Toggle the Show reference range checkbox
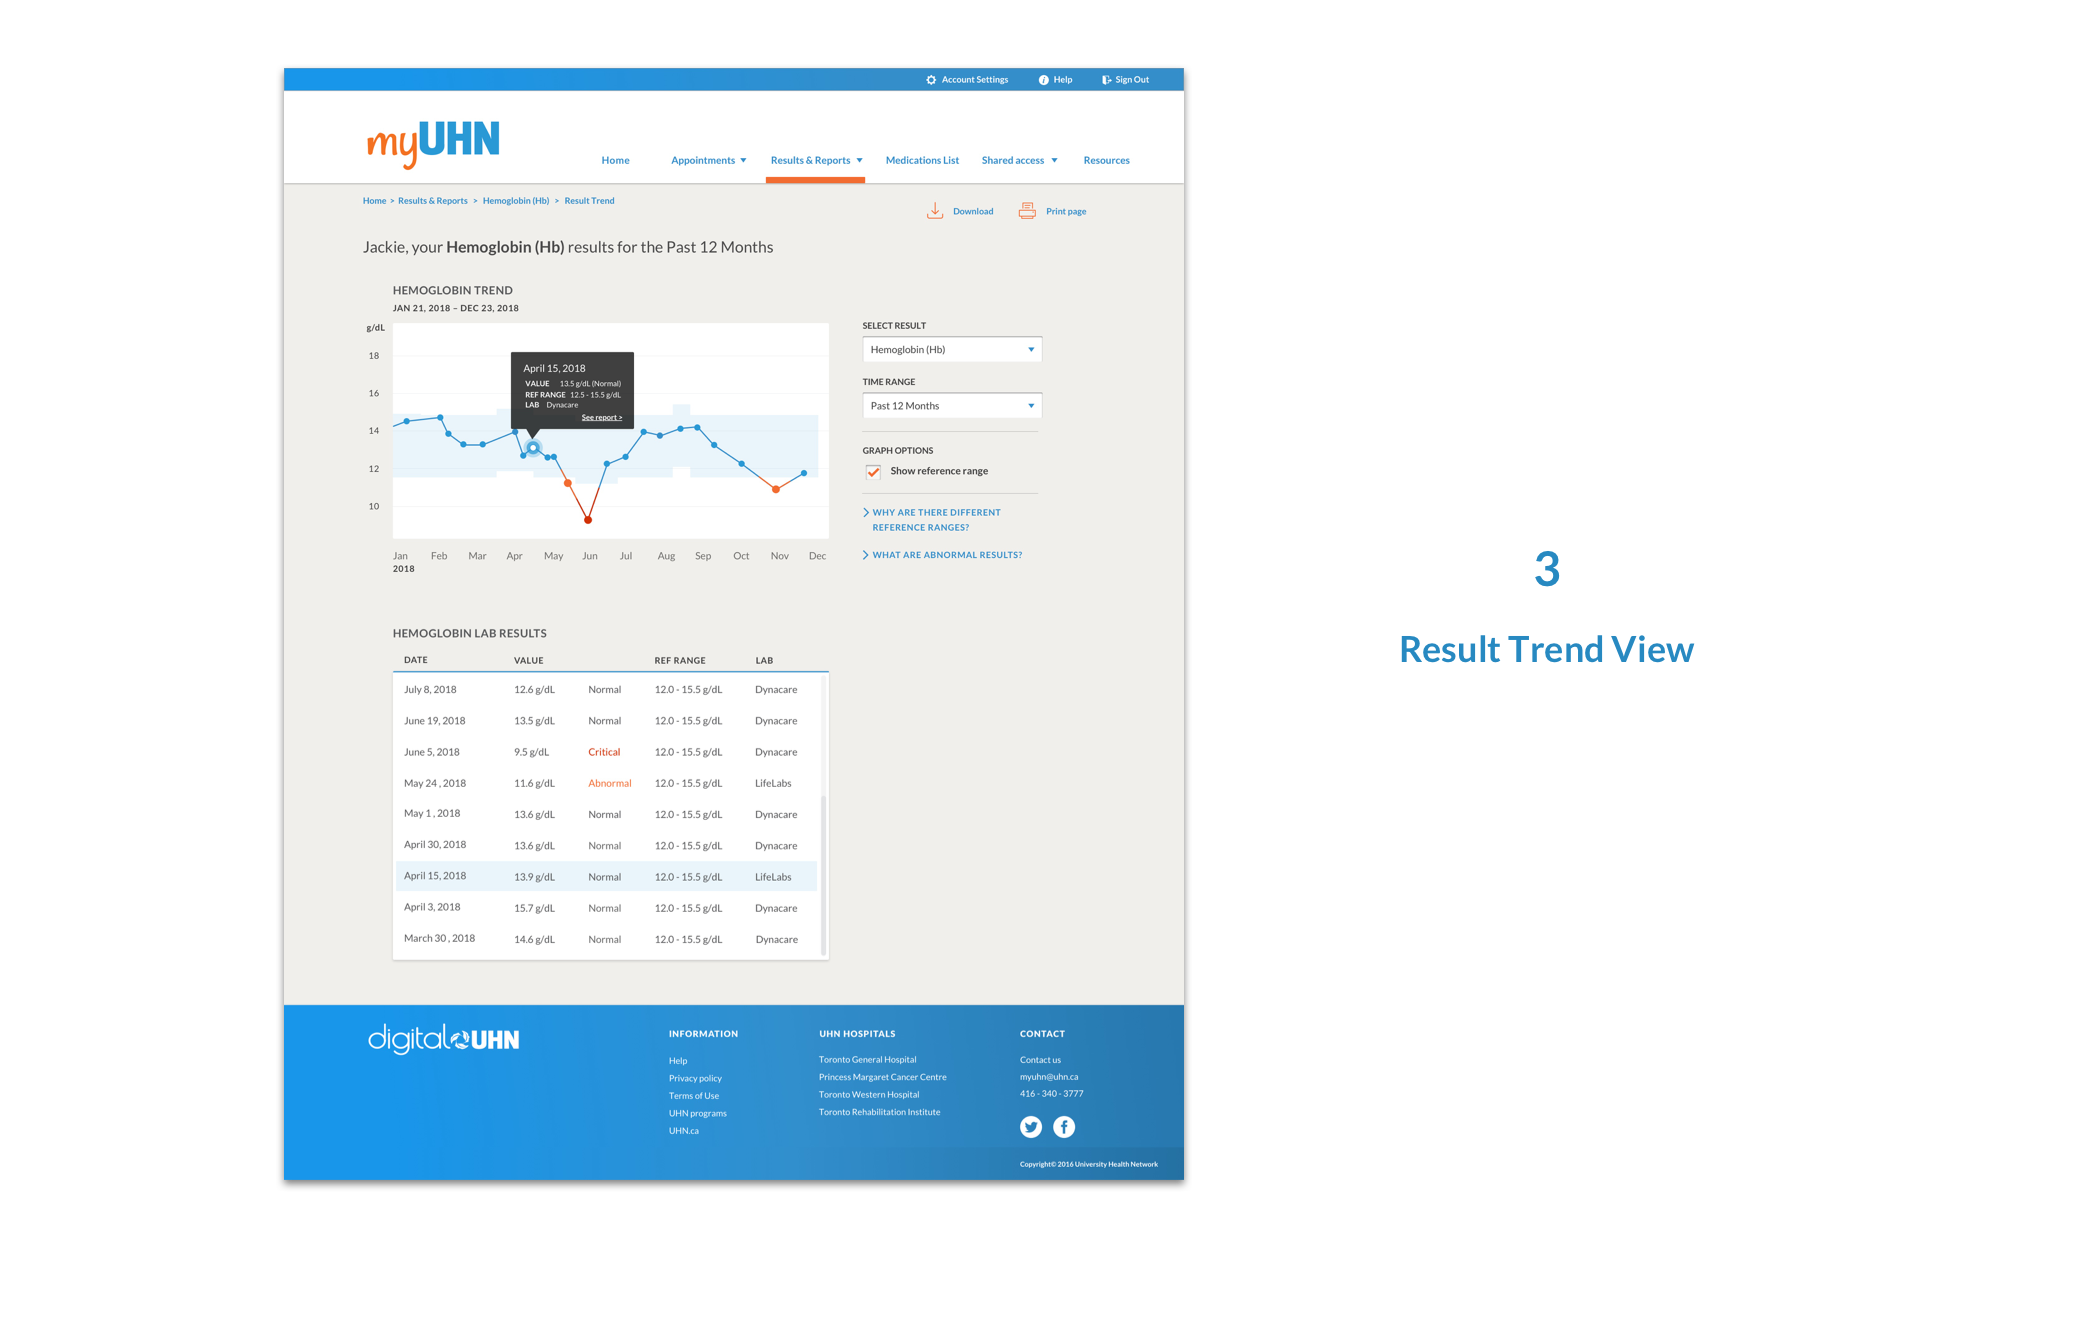 [874, 471]
